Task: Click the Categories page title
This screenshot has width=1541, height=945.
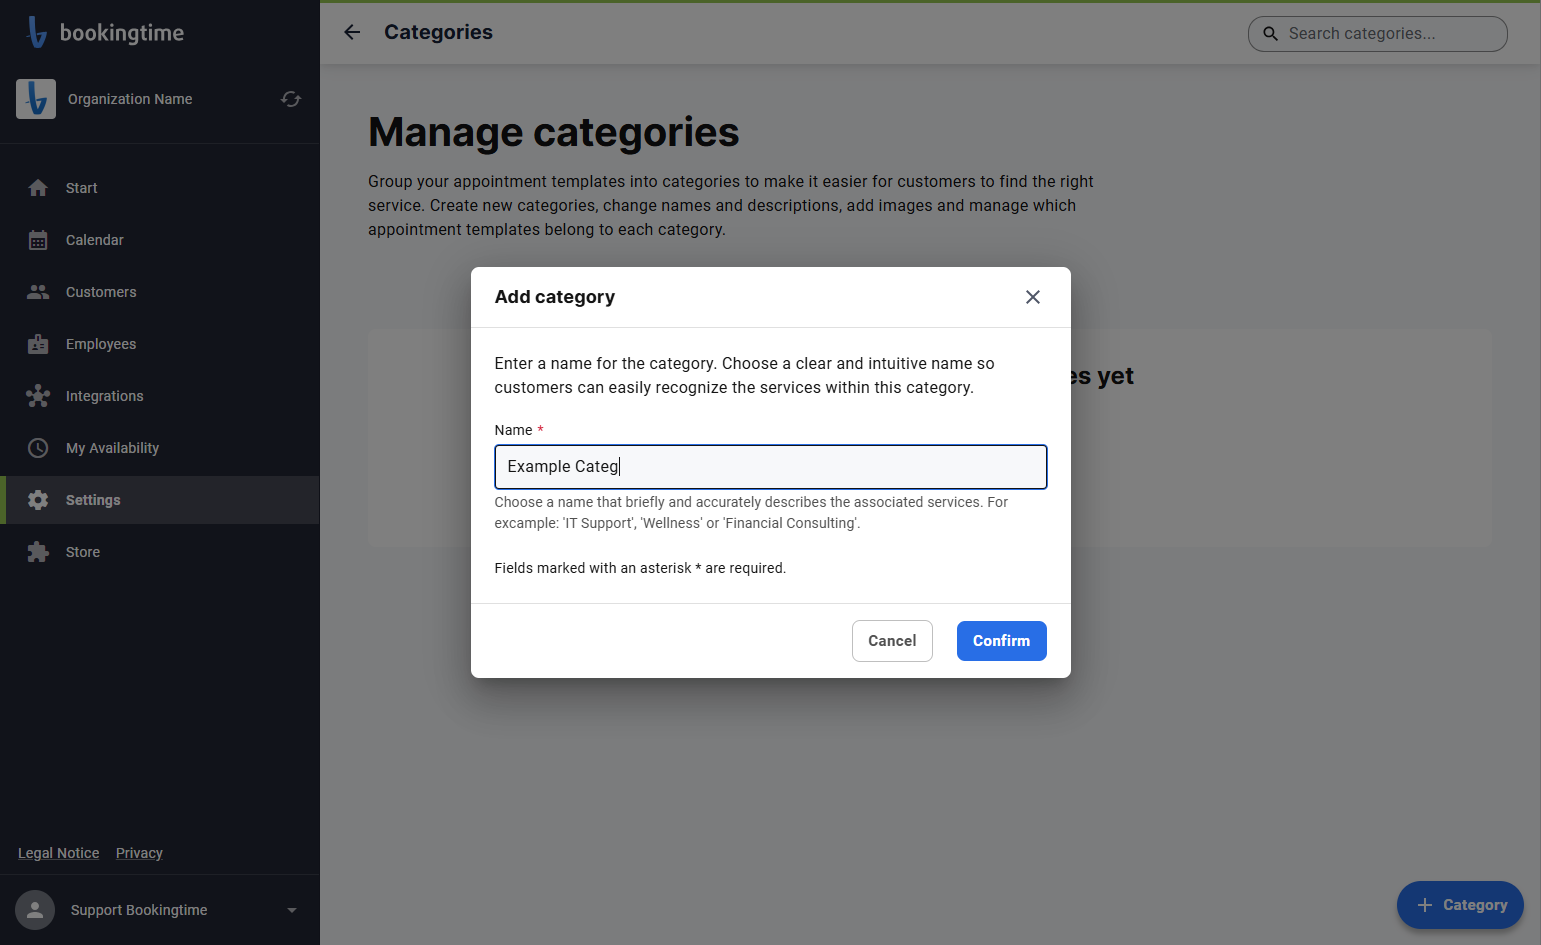Action: (x=438, y=32)
